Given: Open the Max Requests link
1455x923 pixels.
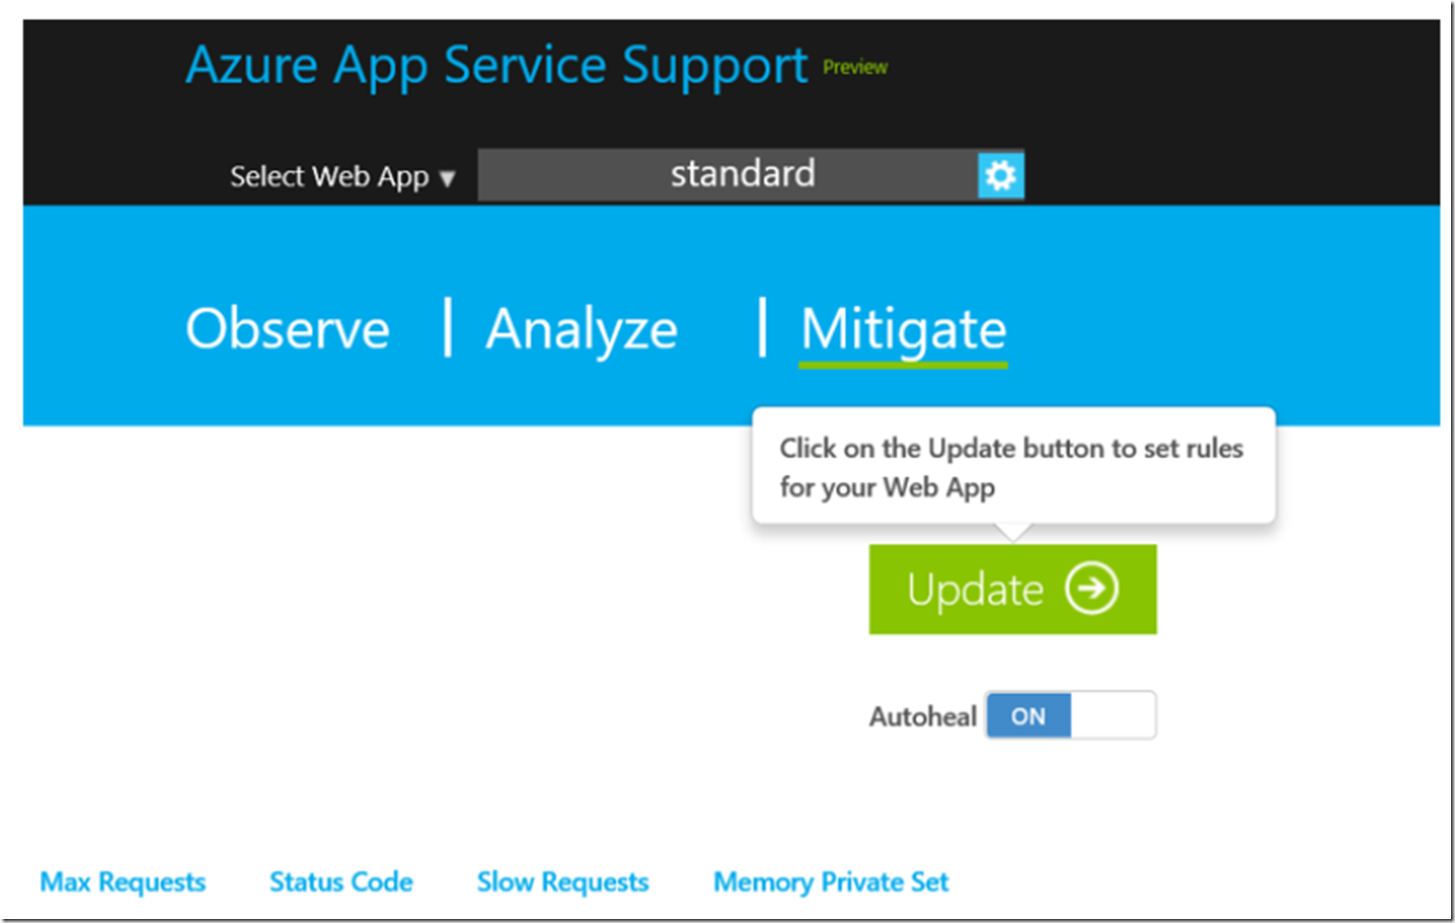Looking at the screenshot, I should (123, 882).
